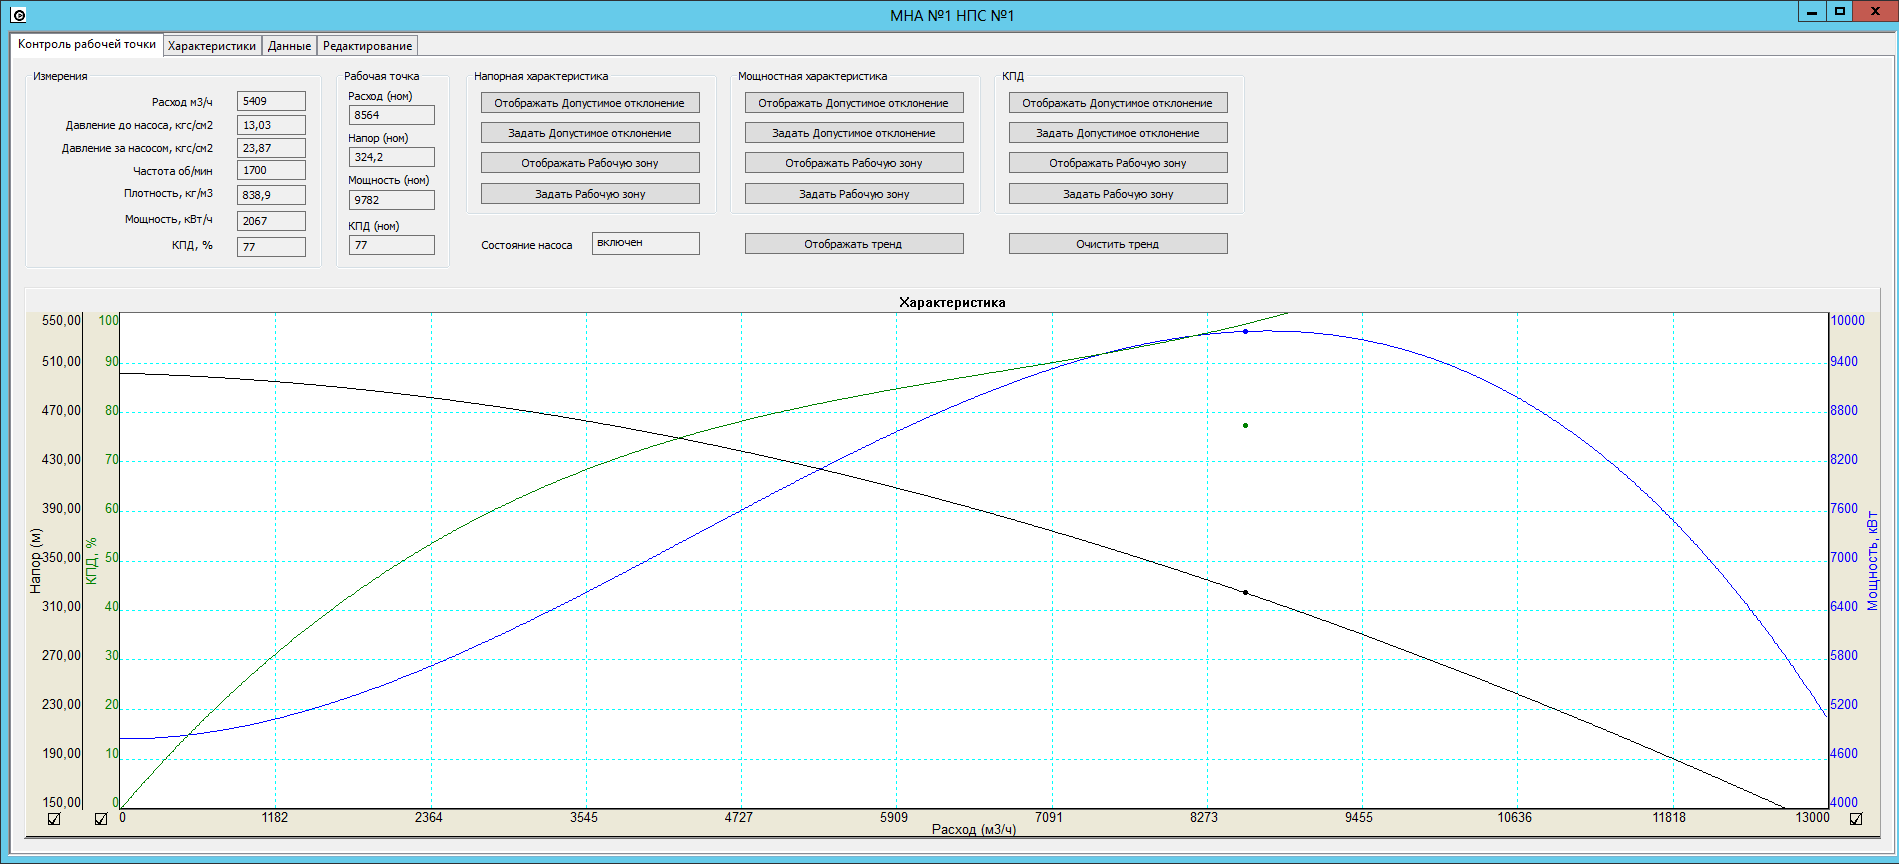
Task: Click the Напор (ном) field showing 324,2
Action: [x=392, y=157]
